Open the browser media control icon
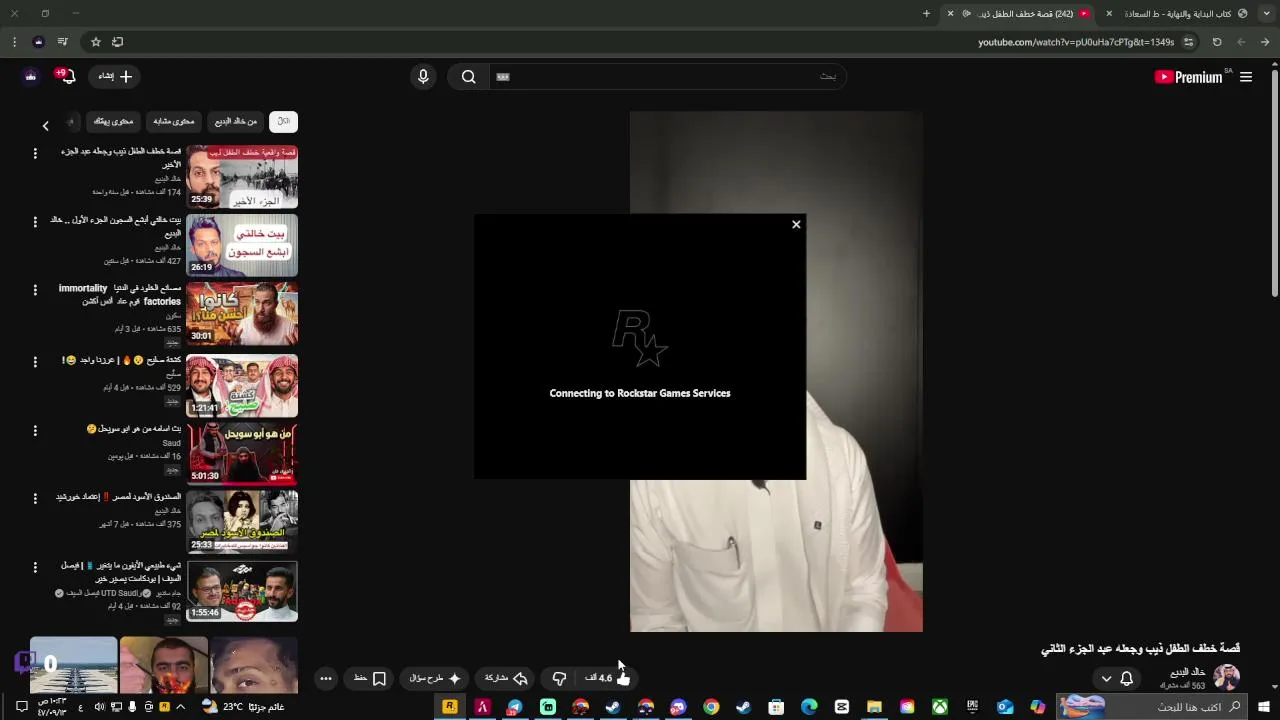The height and width of the screenshot is (720, 1280). (x=63, y=42)
